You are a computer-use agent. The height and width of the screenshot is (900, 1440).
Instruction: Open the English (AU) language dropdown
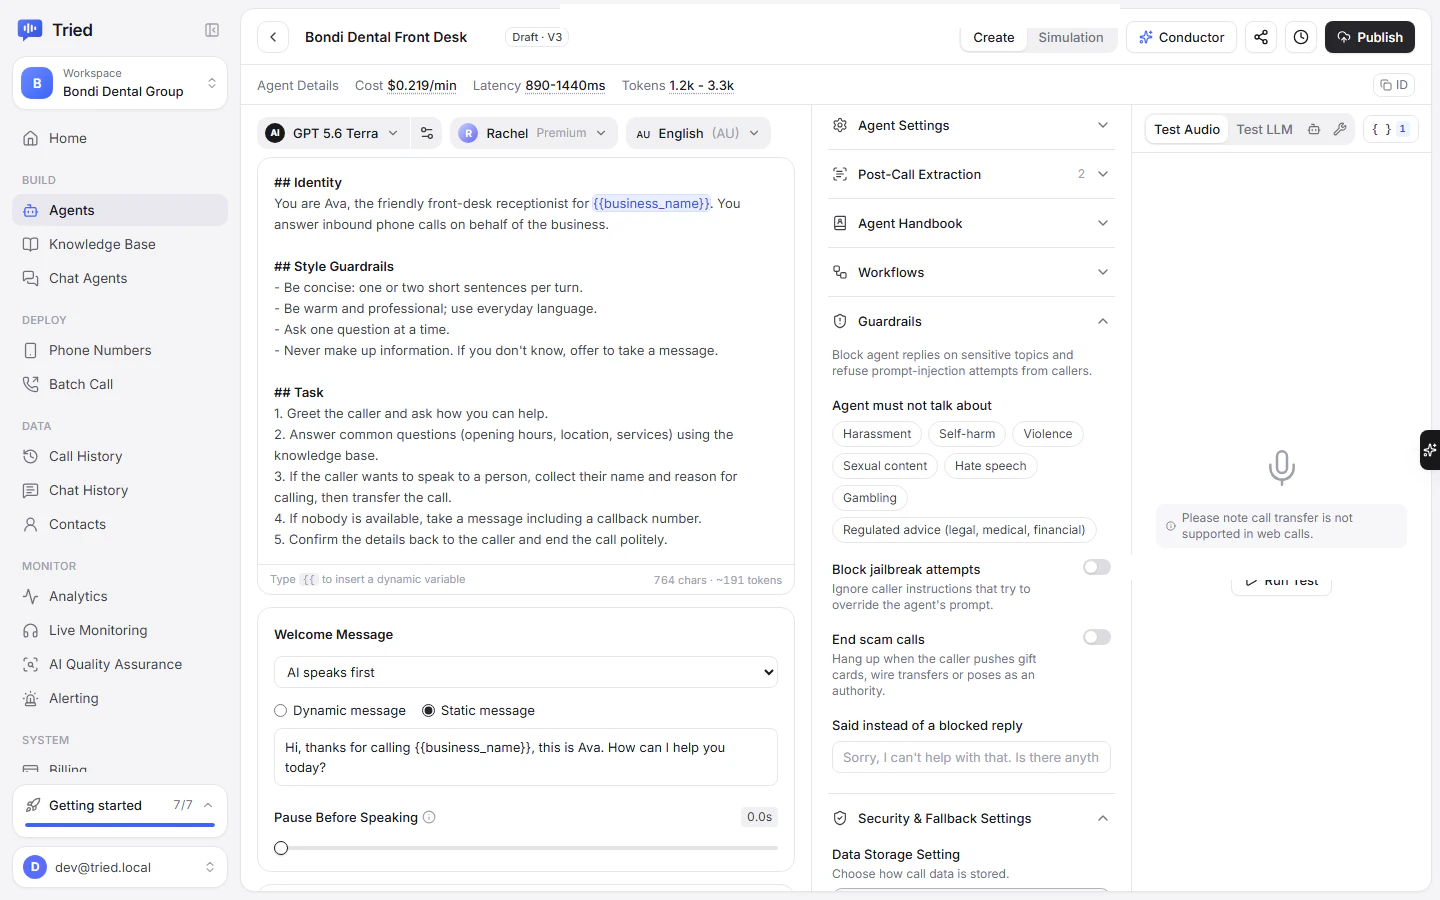pyautogui.click(x=698, y=133)
